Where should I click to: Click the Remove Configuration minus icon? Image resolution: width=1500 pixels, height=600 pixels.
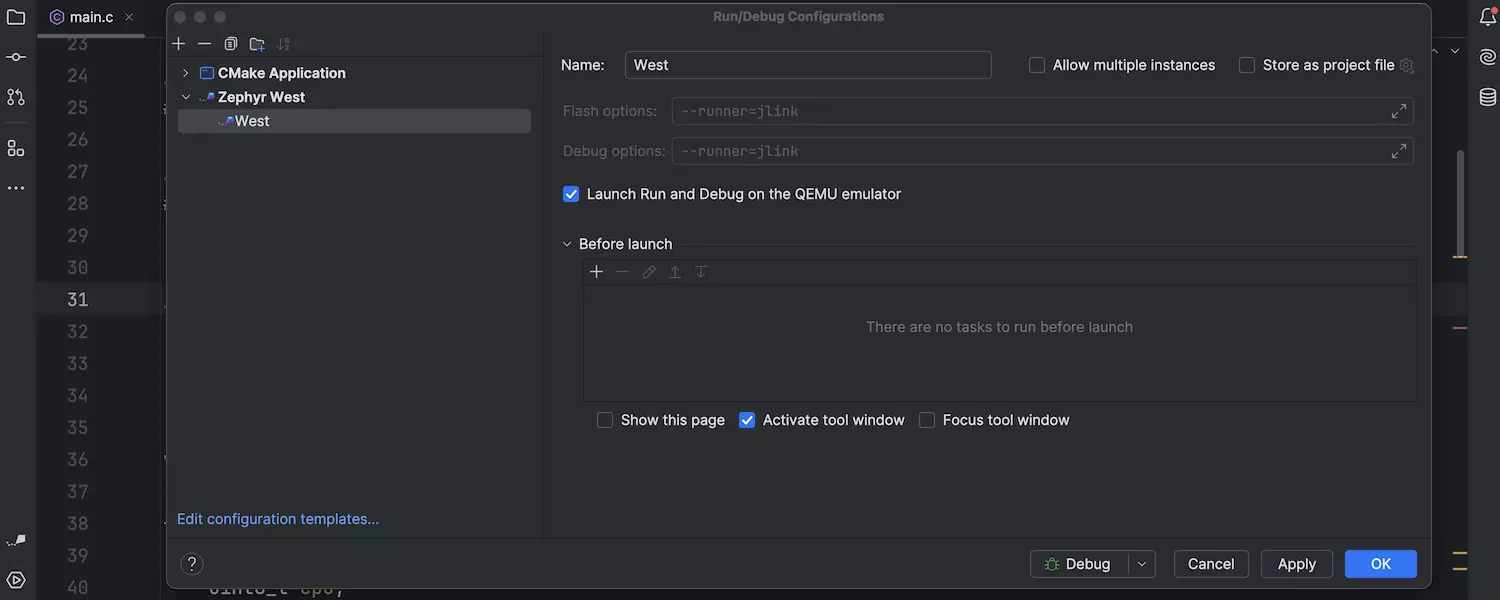point(204,44)
